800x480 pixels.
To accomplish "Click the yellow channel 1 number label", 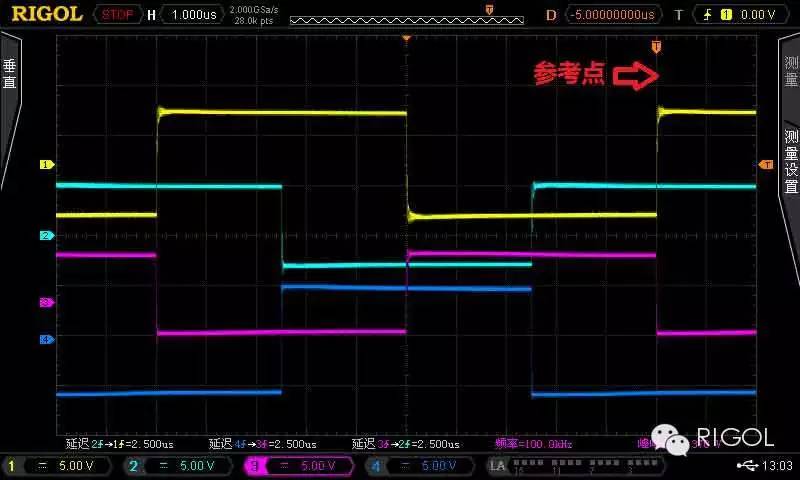I will coord(11,466).
